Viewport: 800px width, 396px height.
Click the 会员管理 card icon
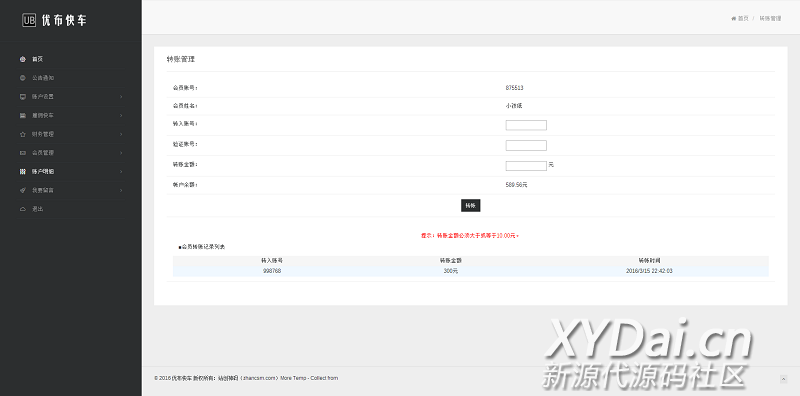(x=22, y=153)
